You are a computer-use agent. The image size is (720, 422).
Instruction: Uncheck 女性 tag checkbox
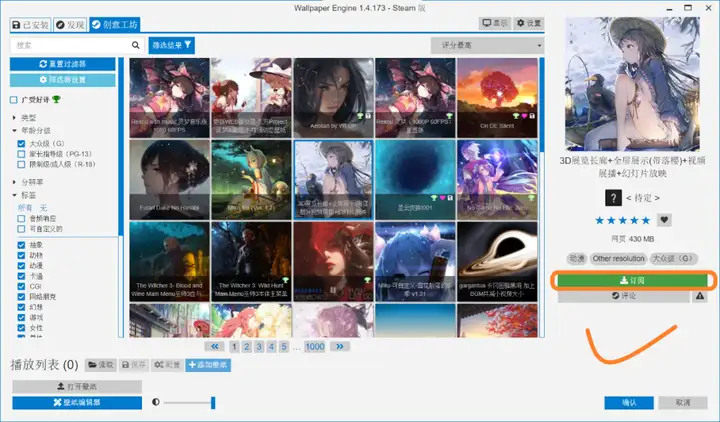[21, 328]
